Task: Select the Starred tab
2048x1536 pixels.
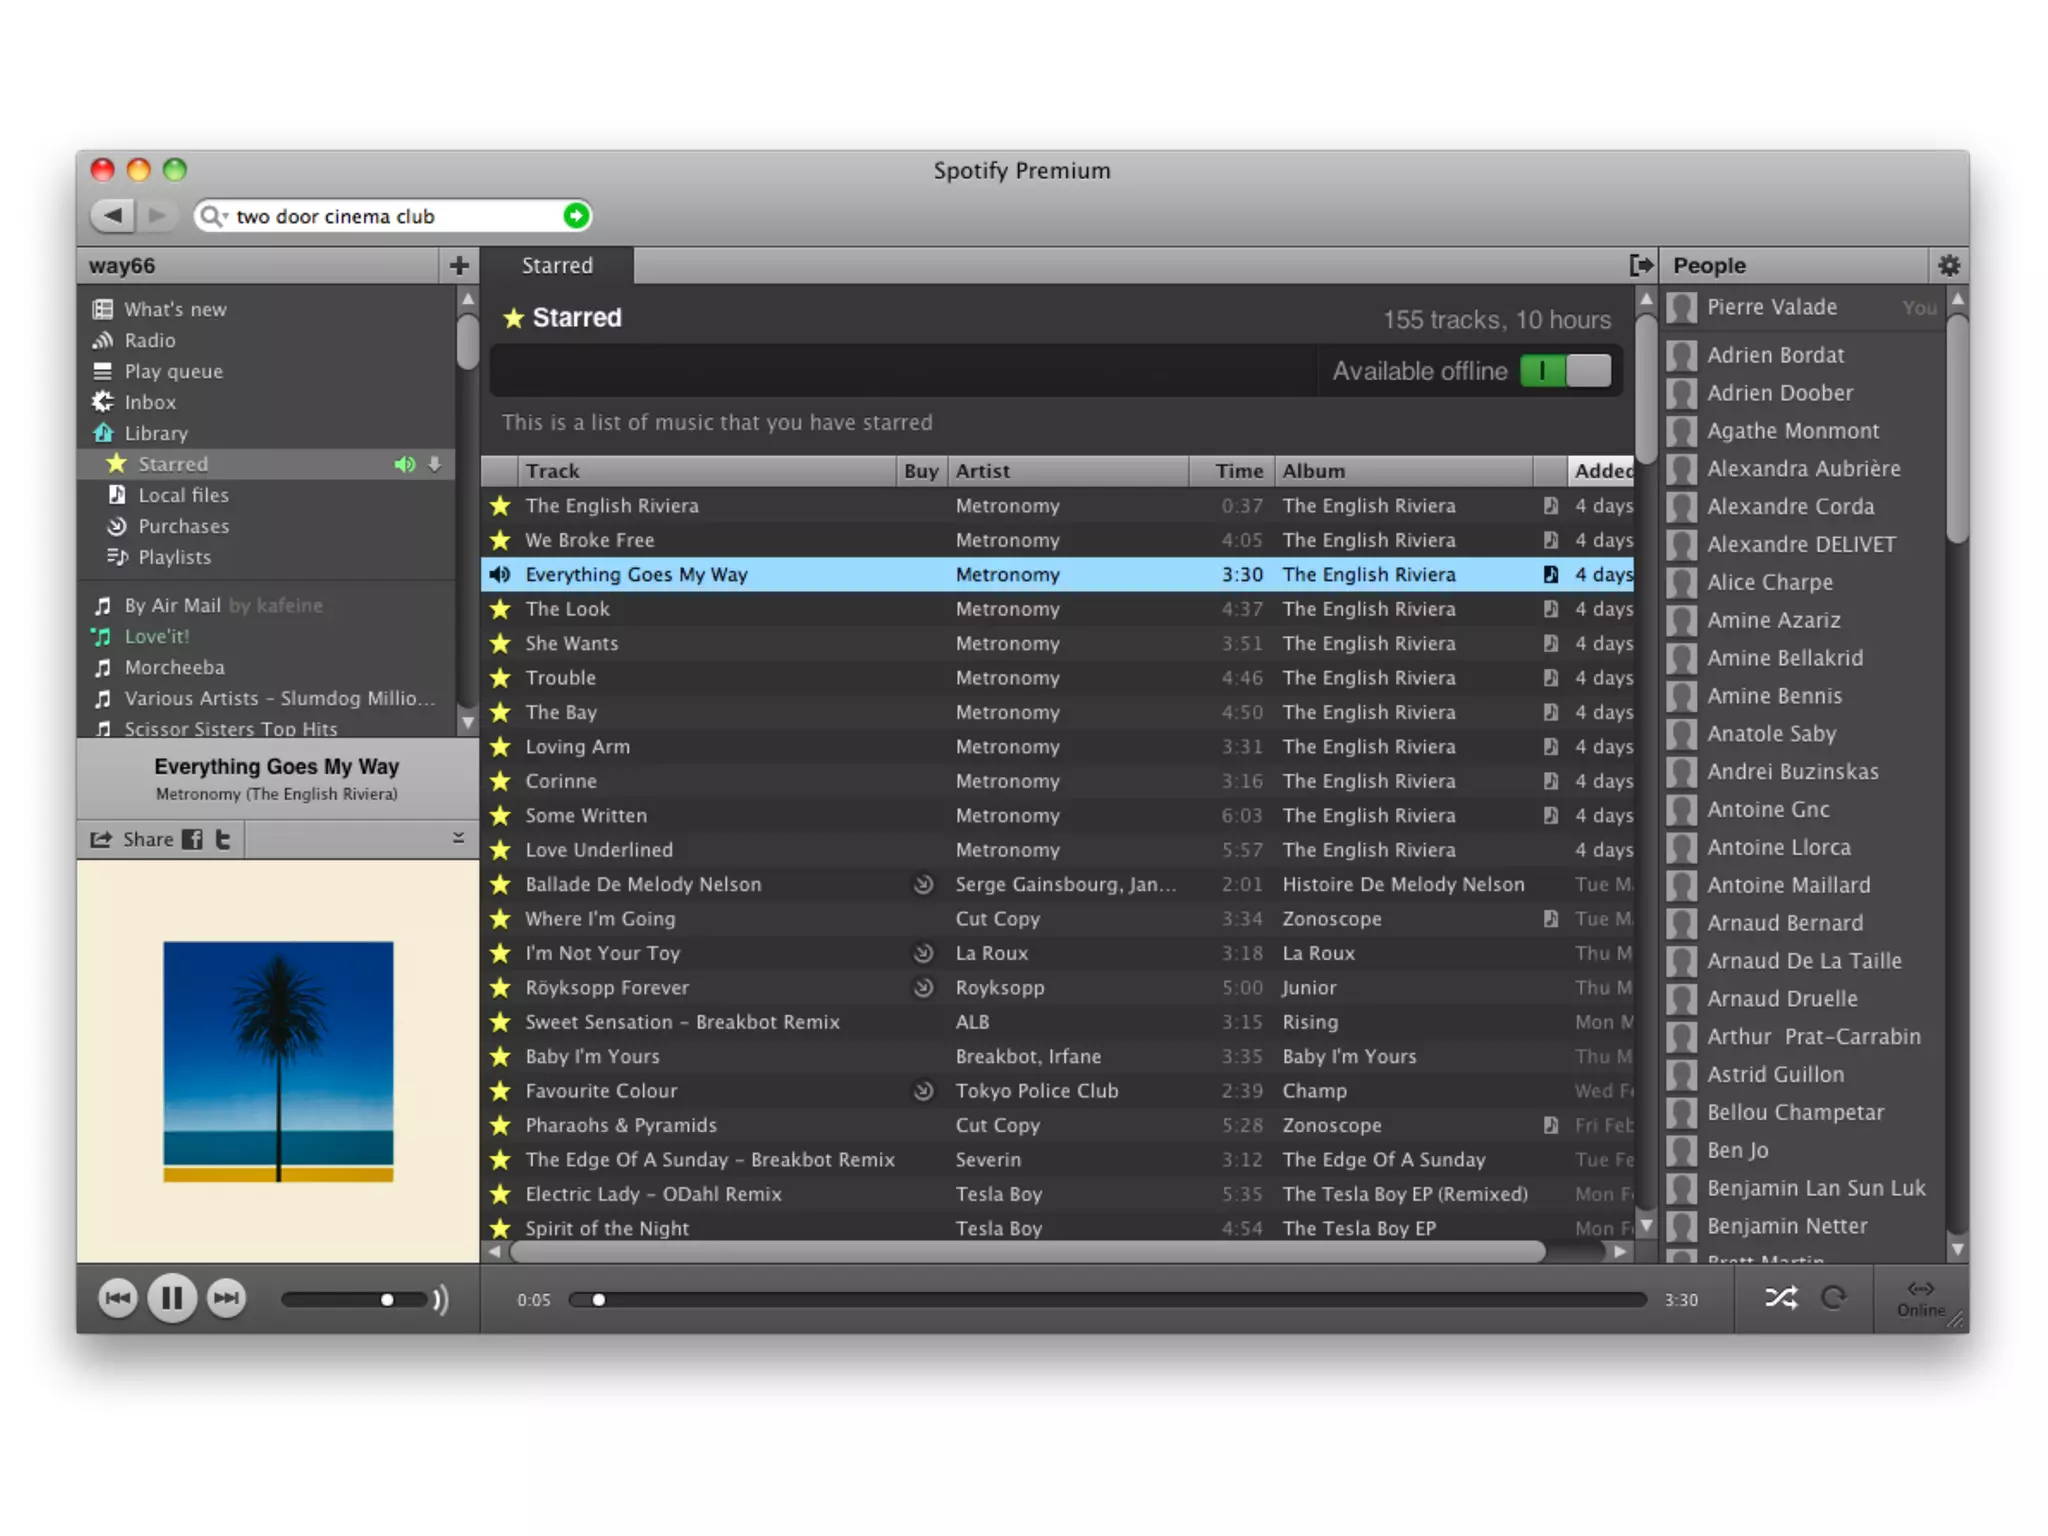Action: pos(557,265)
